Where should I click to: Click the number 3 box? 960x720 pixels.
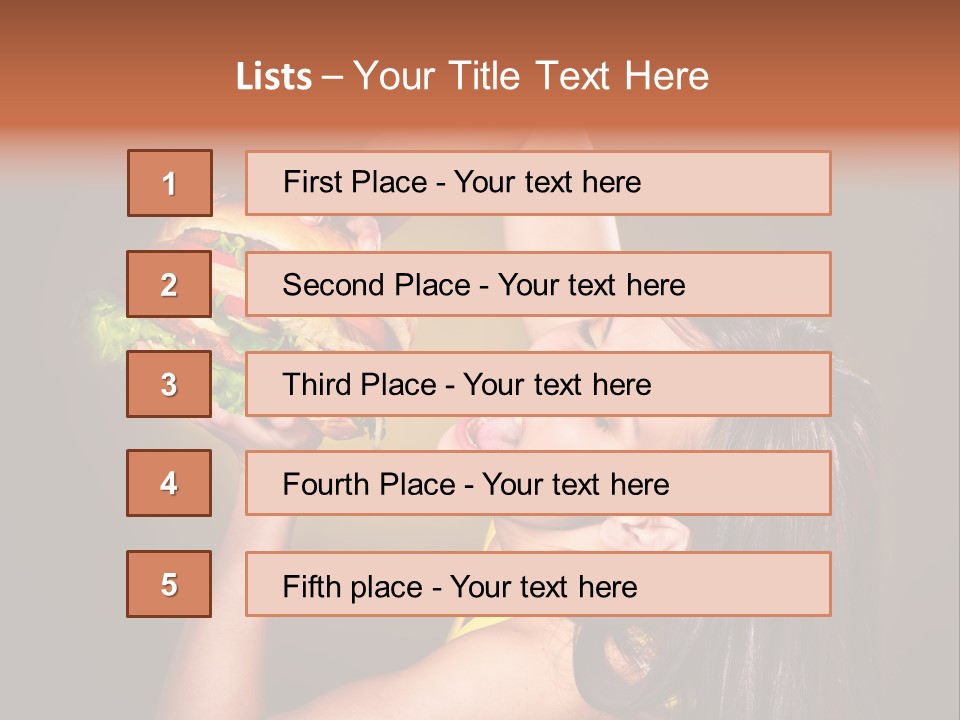coord(169,384)
